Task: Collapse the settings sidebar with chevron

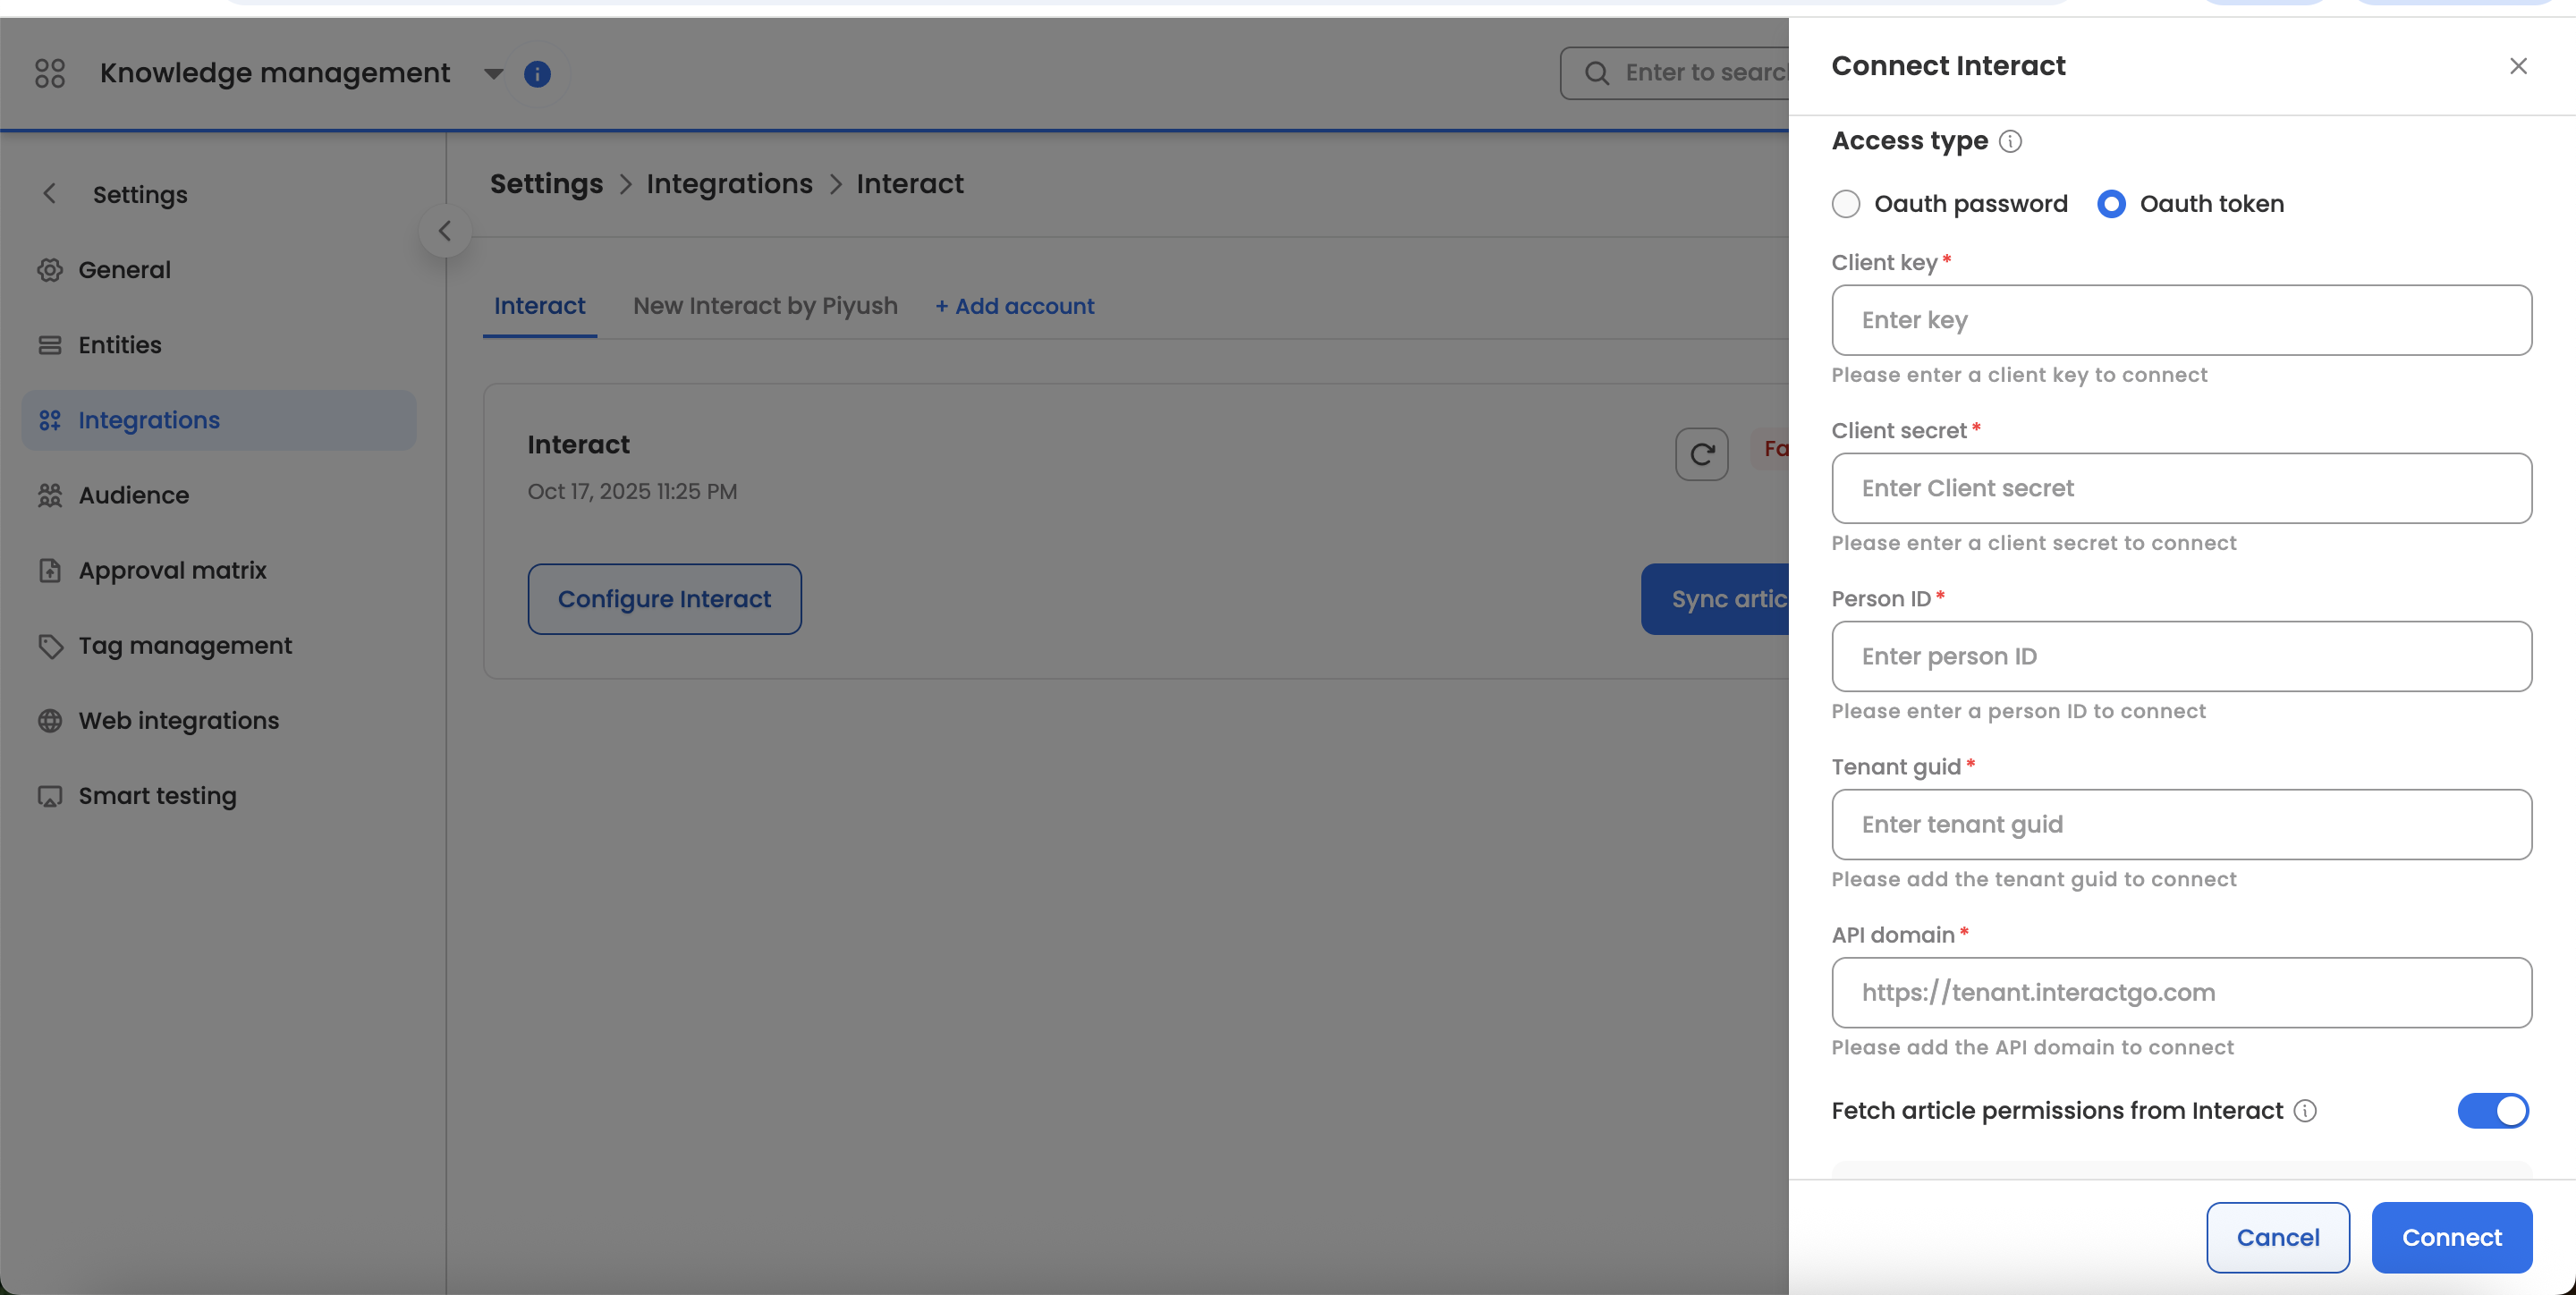Action: pos(445,231)
